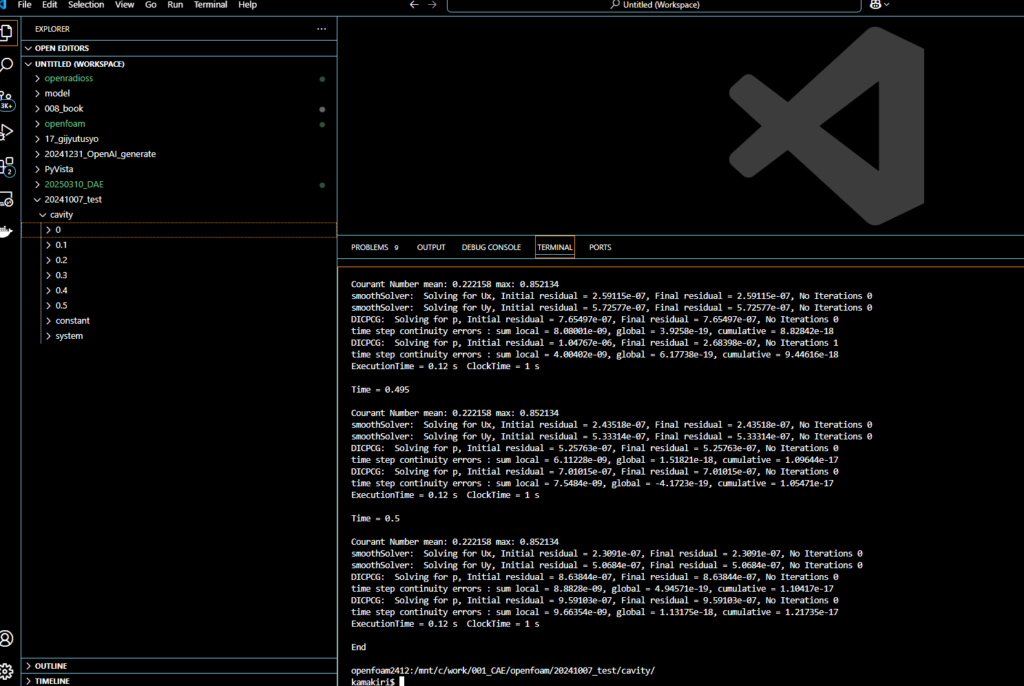Click the Untitled (Workspace) search box
The height and width of the screenshot is (686, 1024).
(654, 5)
